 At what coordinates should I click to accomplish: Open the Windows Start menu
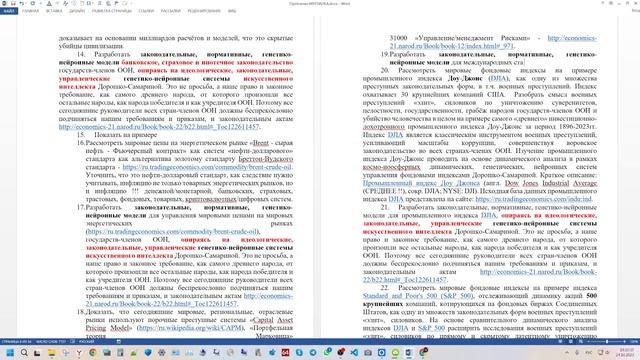pos(10,353)
